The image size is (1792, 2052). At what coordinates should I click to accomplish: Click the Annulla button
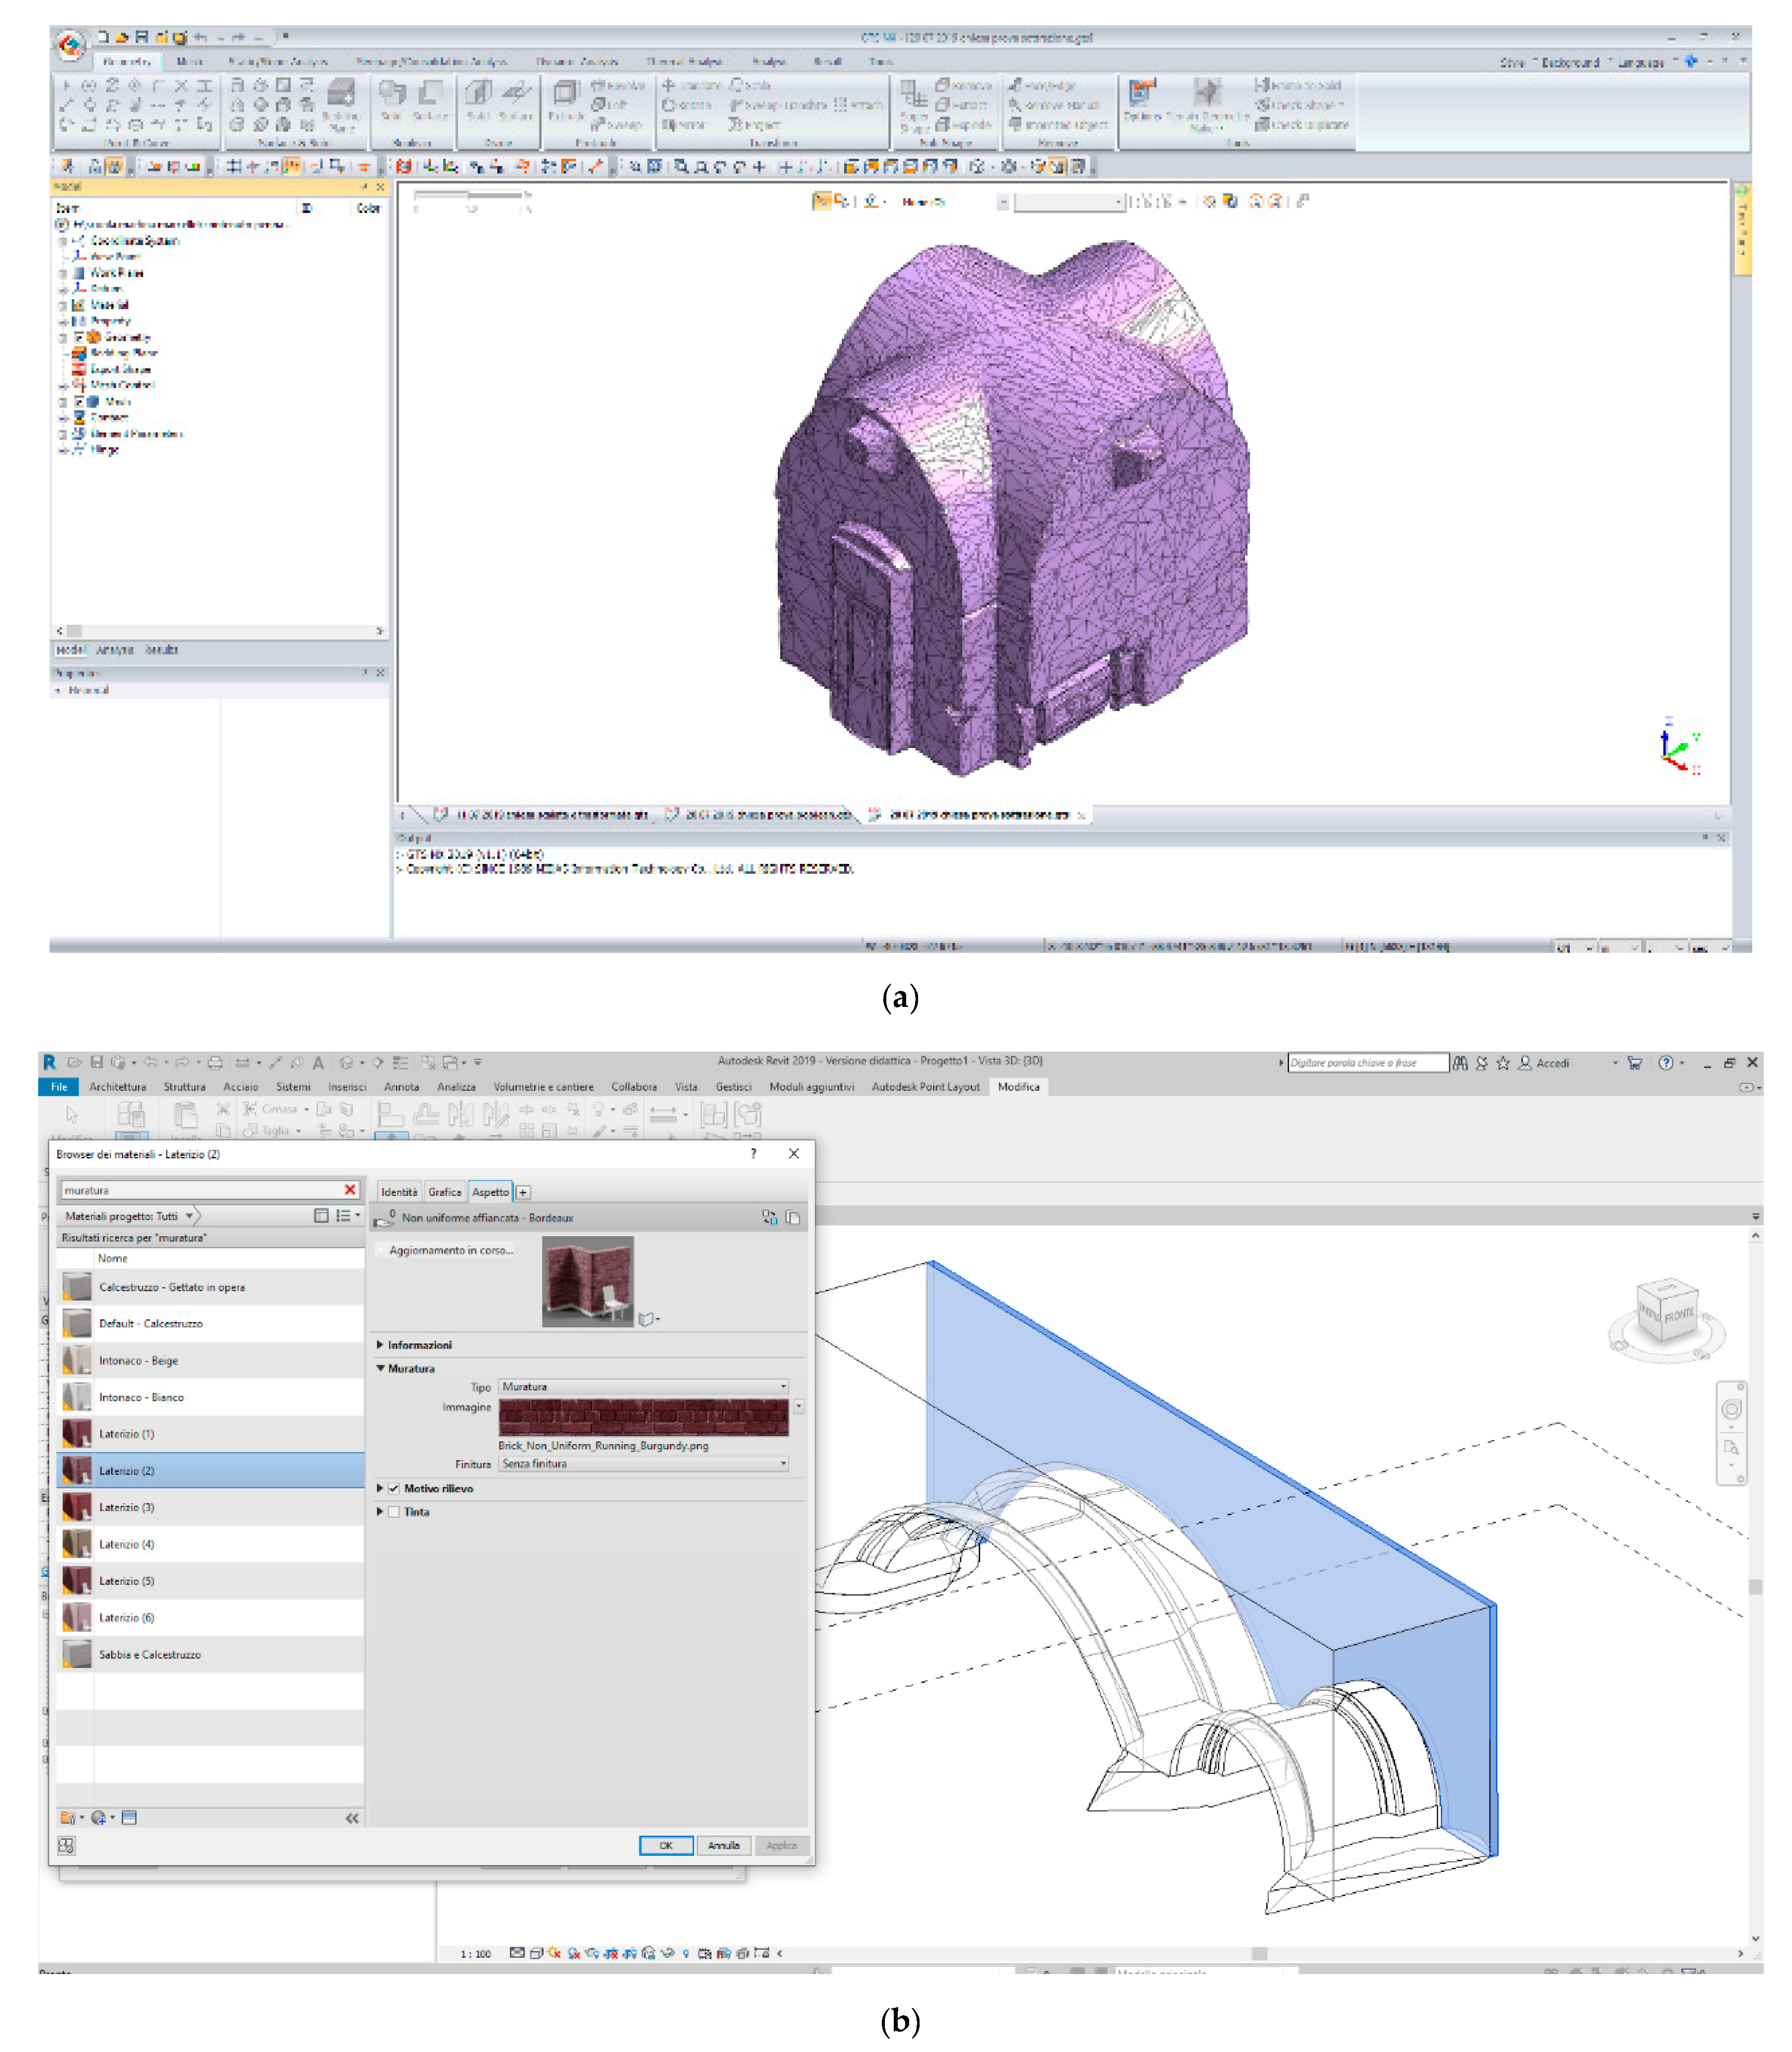click(724, 1845)
